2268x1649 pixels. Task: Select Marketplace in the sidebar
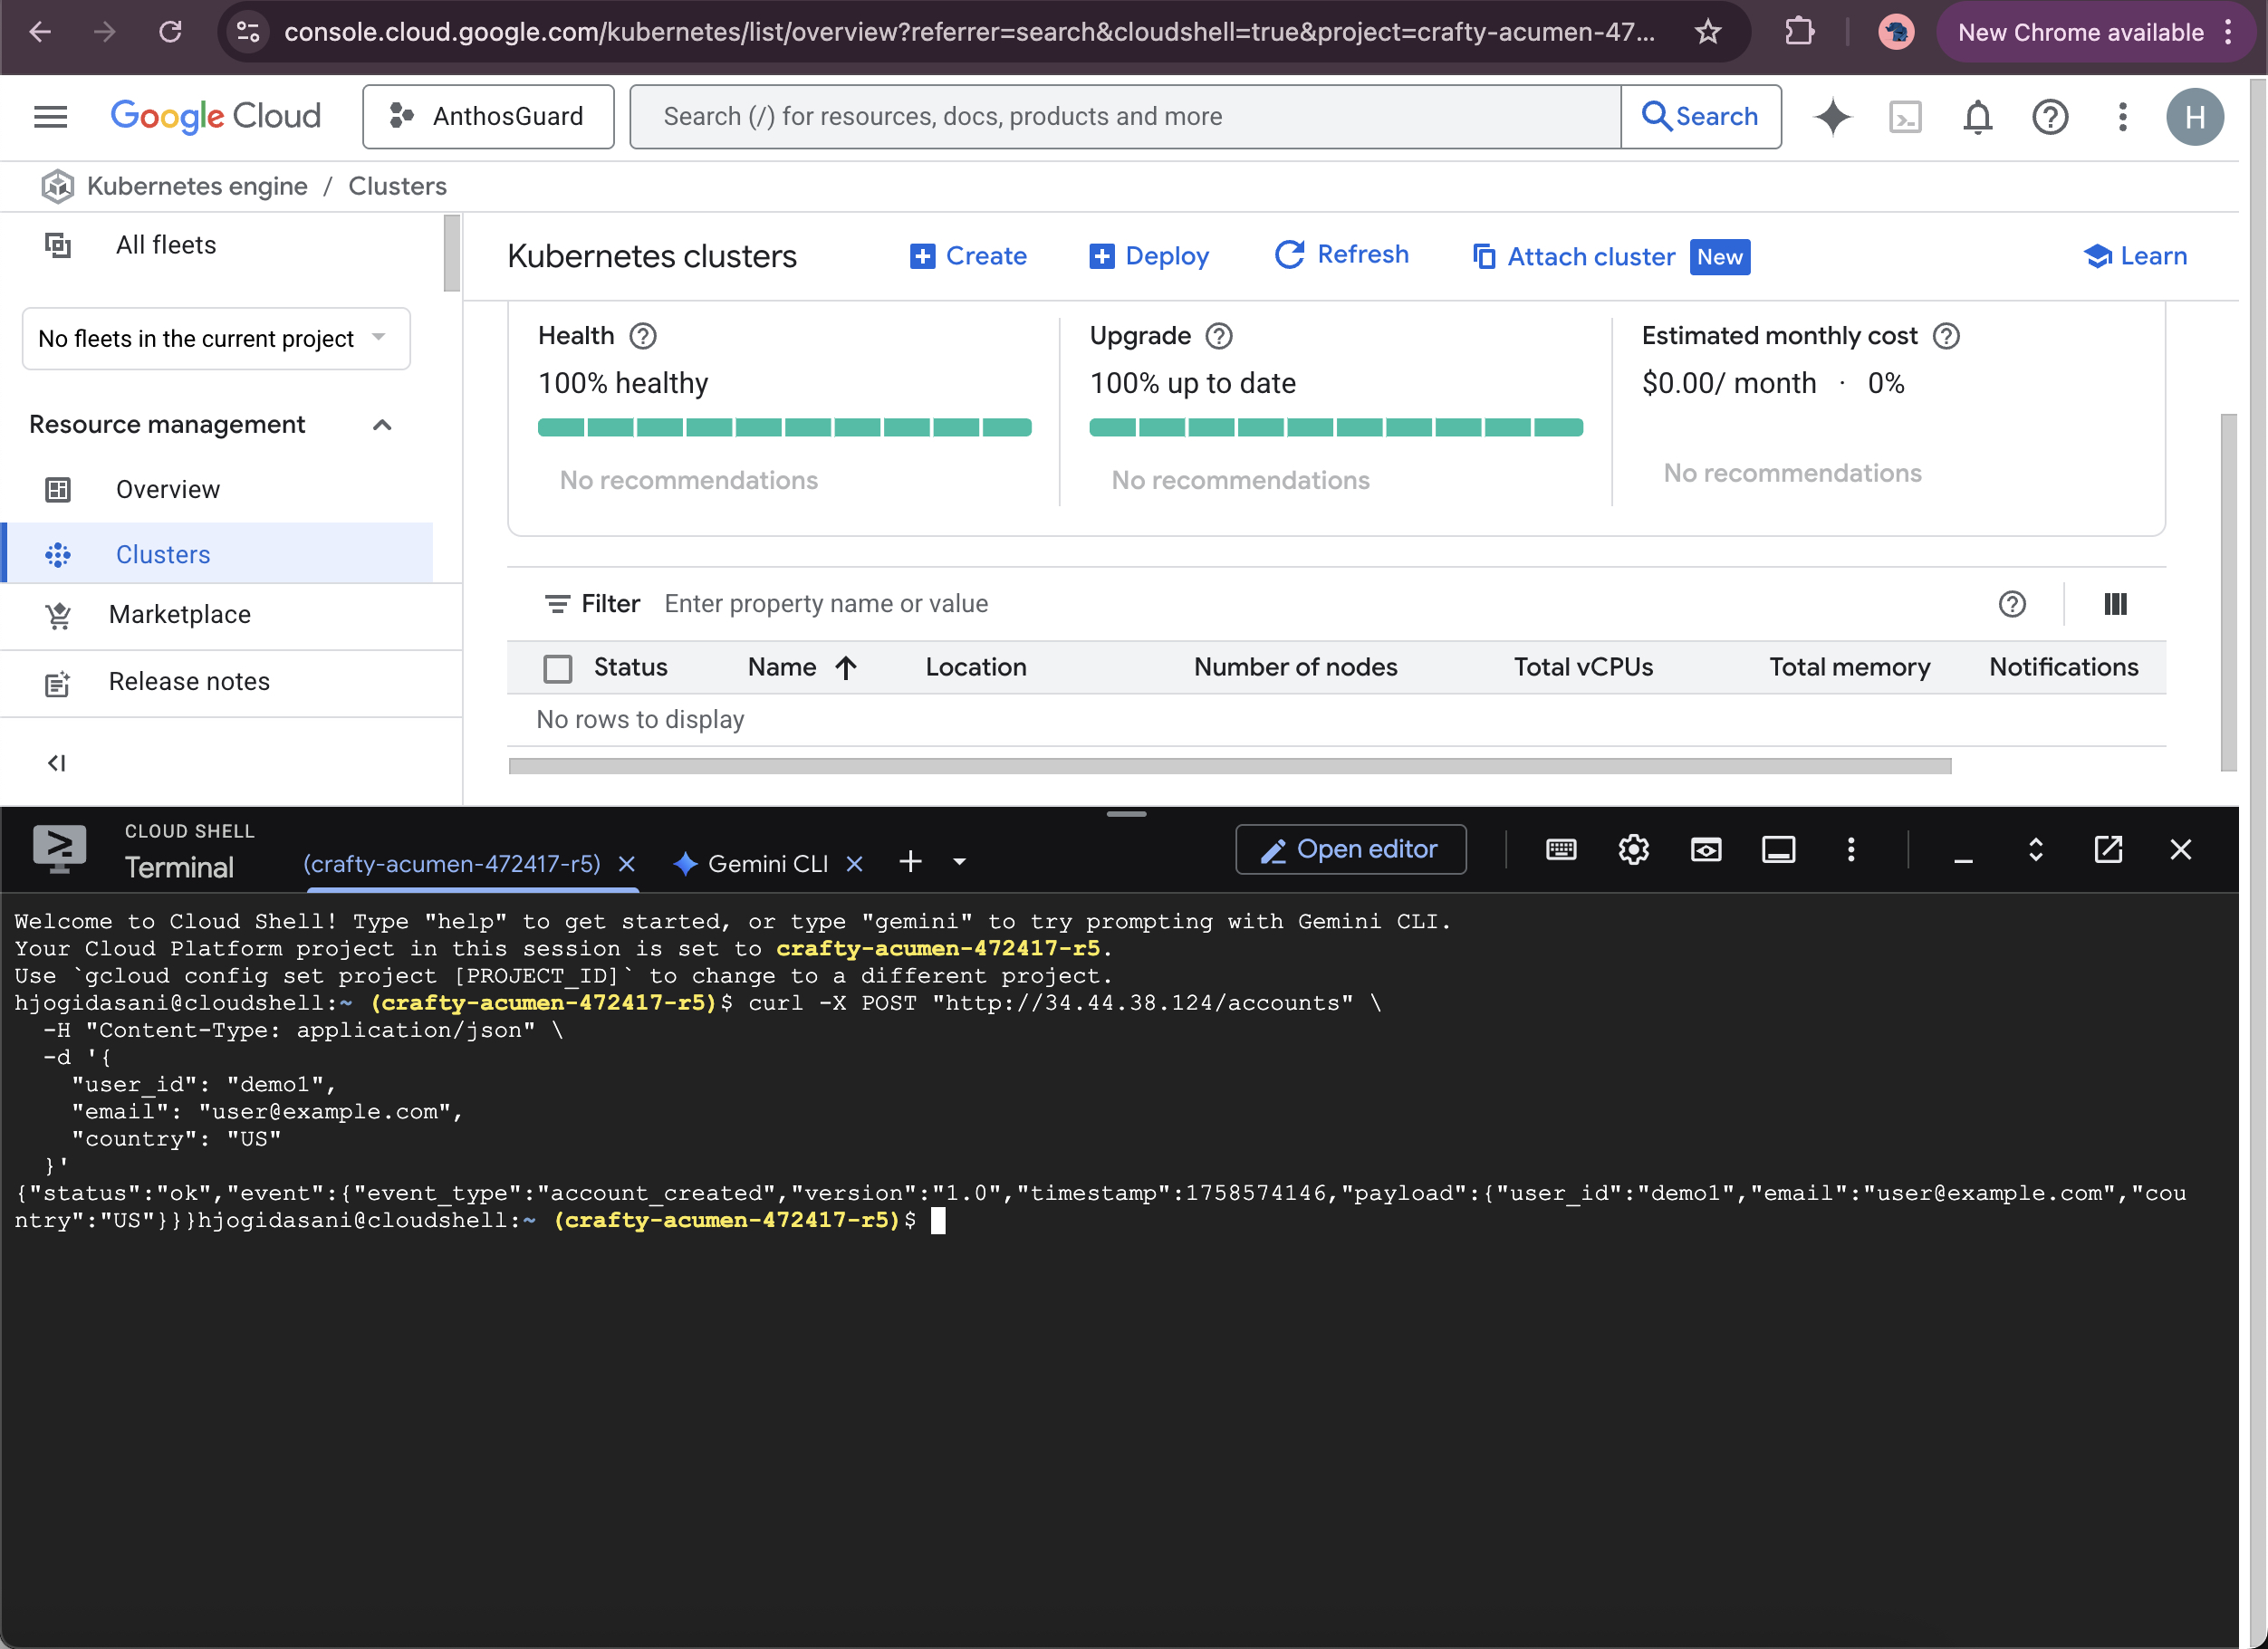pyautogui.click(x=180, y=615)
